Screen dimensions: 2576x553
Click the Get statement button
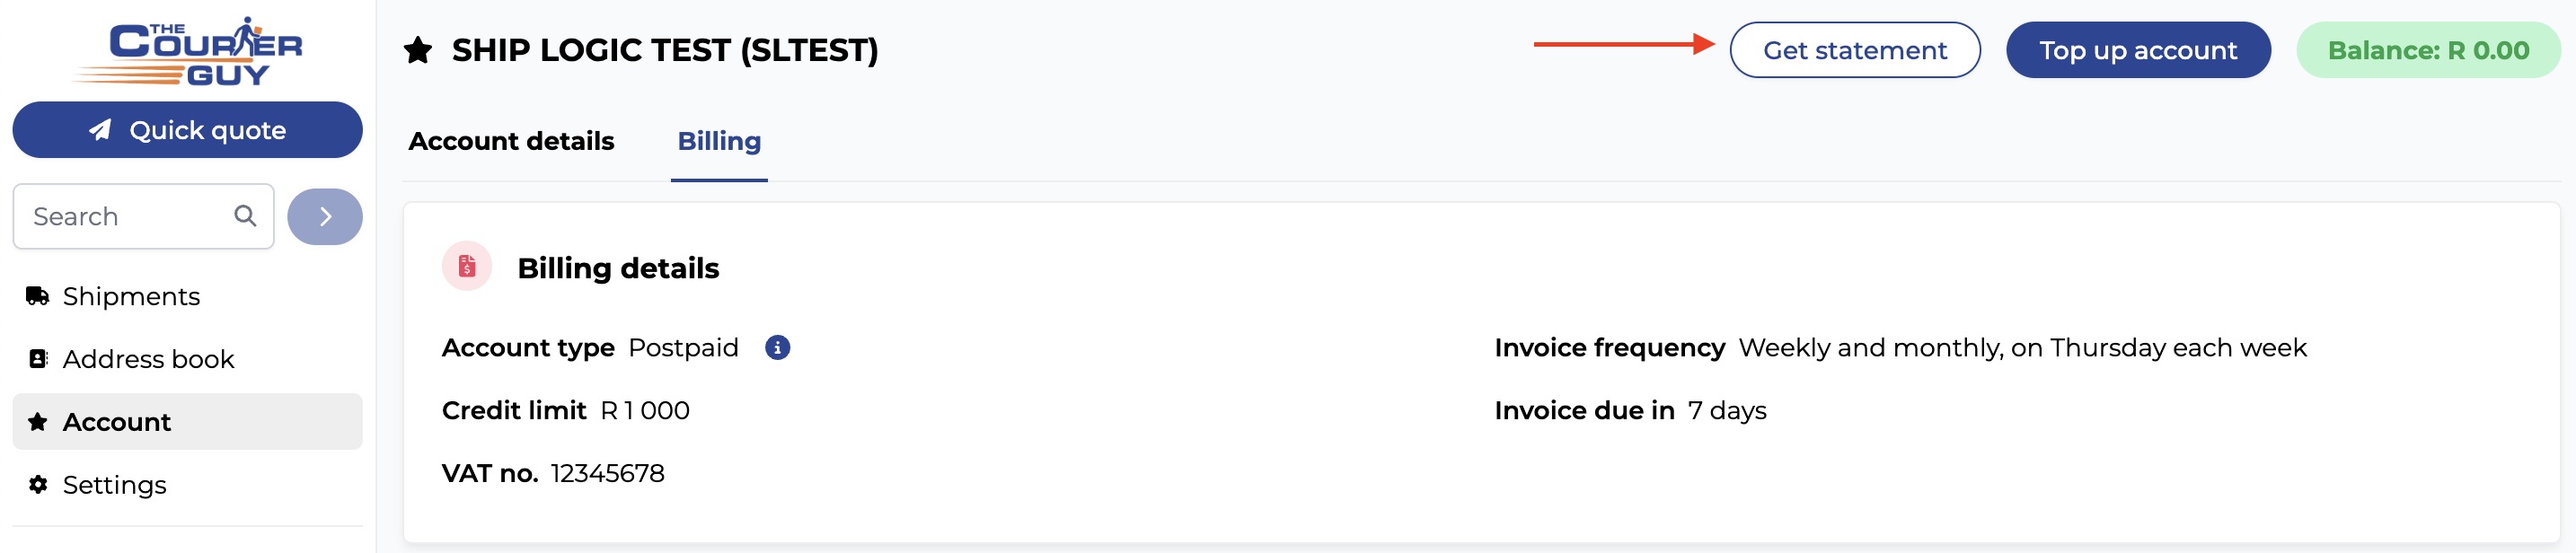[1855, 50]
